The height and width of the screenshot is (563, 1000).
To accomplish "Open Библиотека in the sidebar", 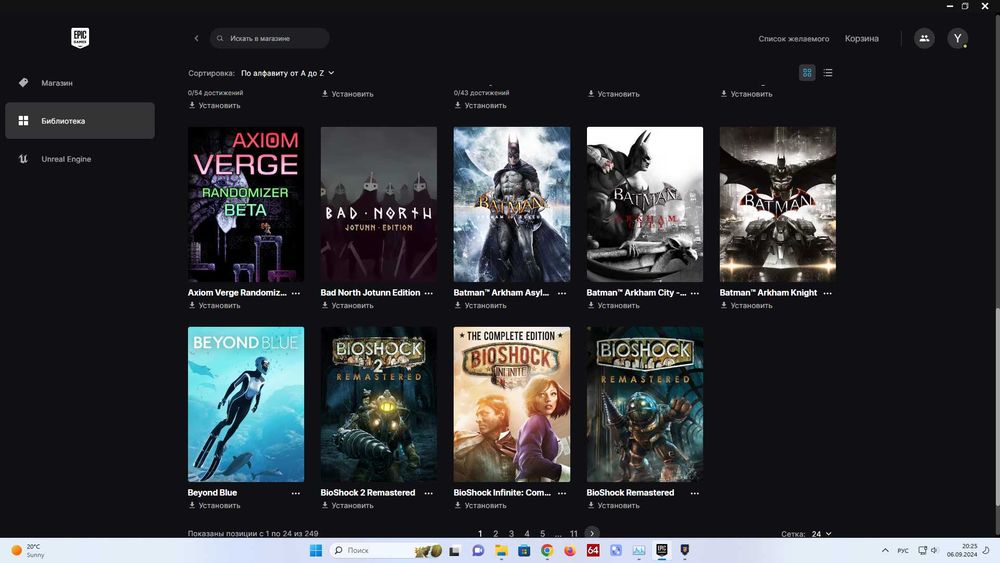I will coord(63,121).
